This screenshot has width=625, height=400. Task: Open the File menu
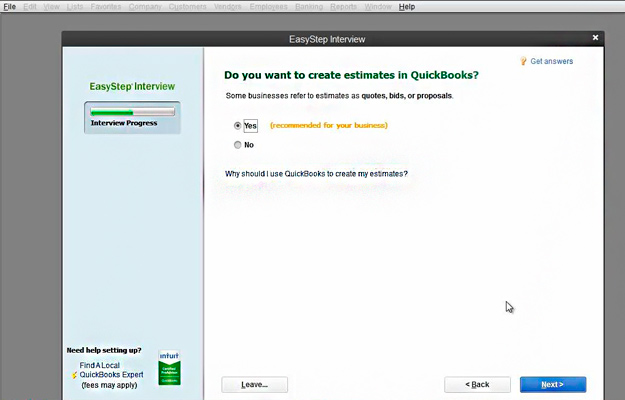10,7
